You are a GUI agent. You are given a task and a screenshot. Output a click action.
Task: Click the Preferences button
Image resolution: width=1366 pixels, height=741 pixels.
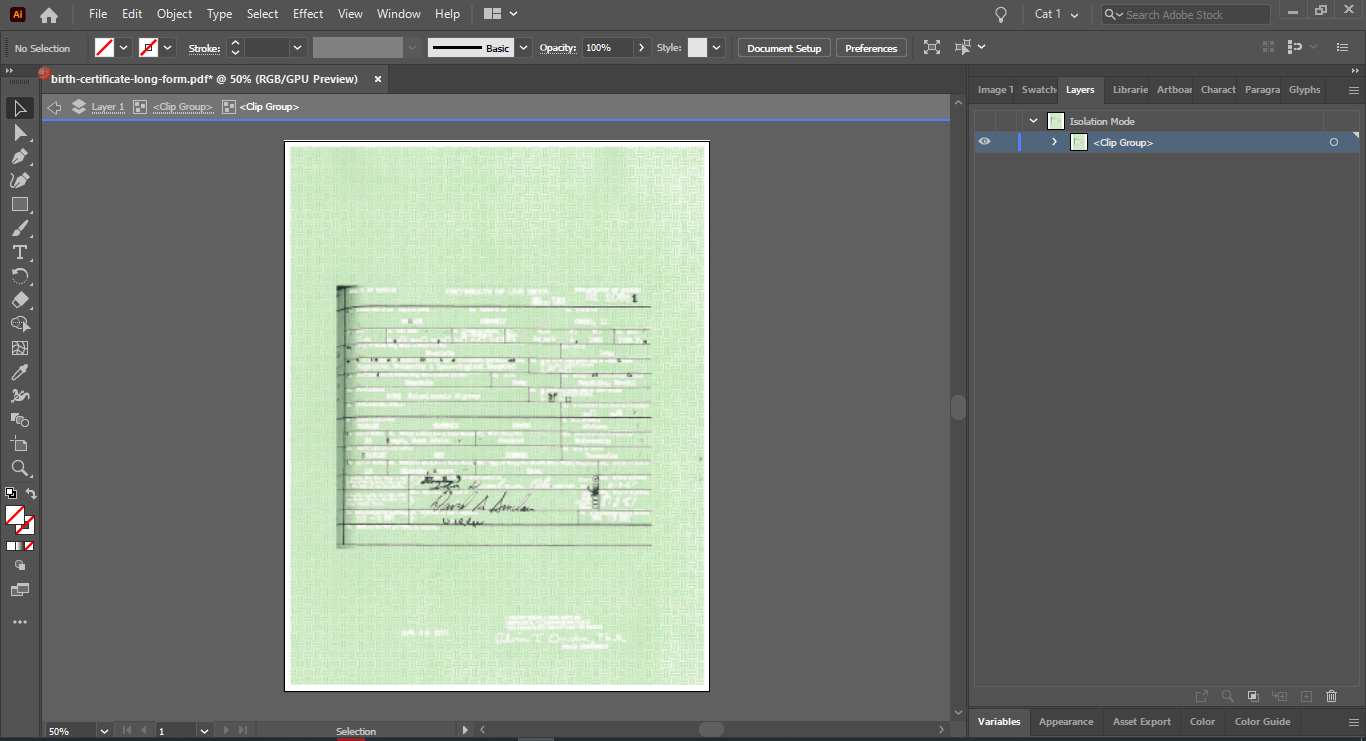pos(871,48)
